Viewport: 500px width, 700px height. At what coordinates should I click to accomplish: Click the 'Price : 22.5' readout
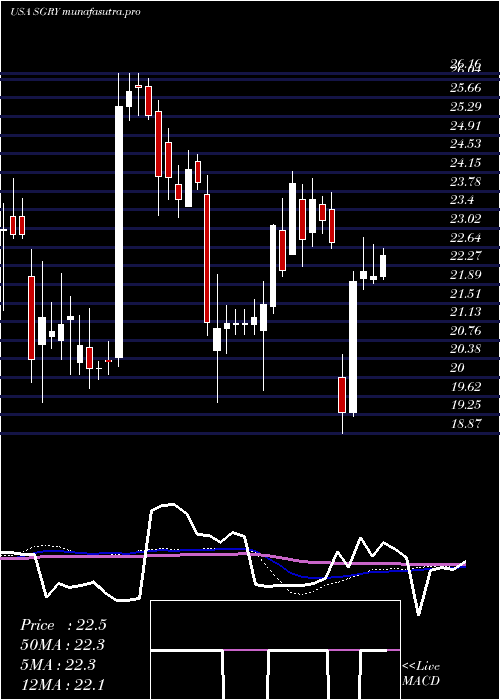(x=63, y=625)
